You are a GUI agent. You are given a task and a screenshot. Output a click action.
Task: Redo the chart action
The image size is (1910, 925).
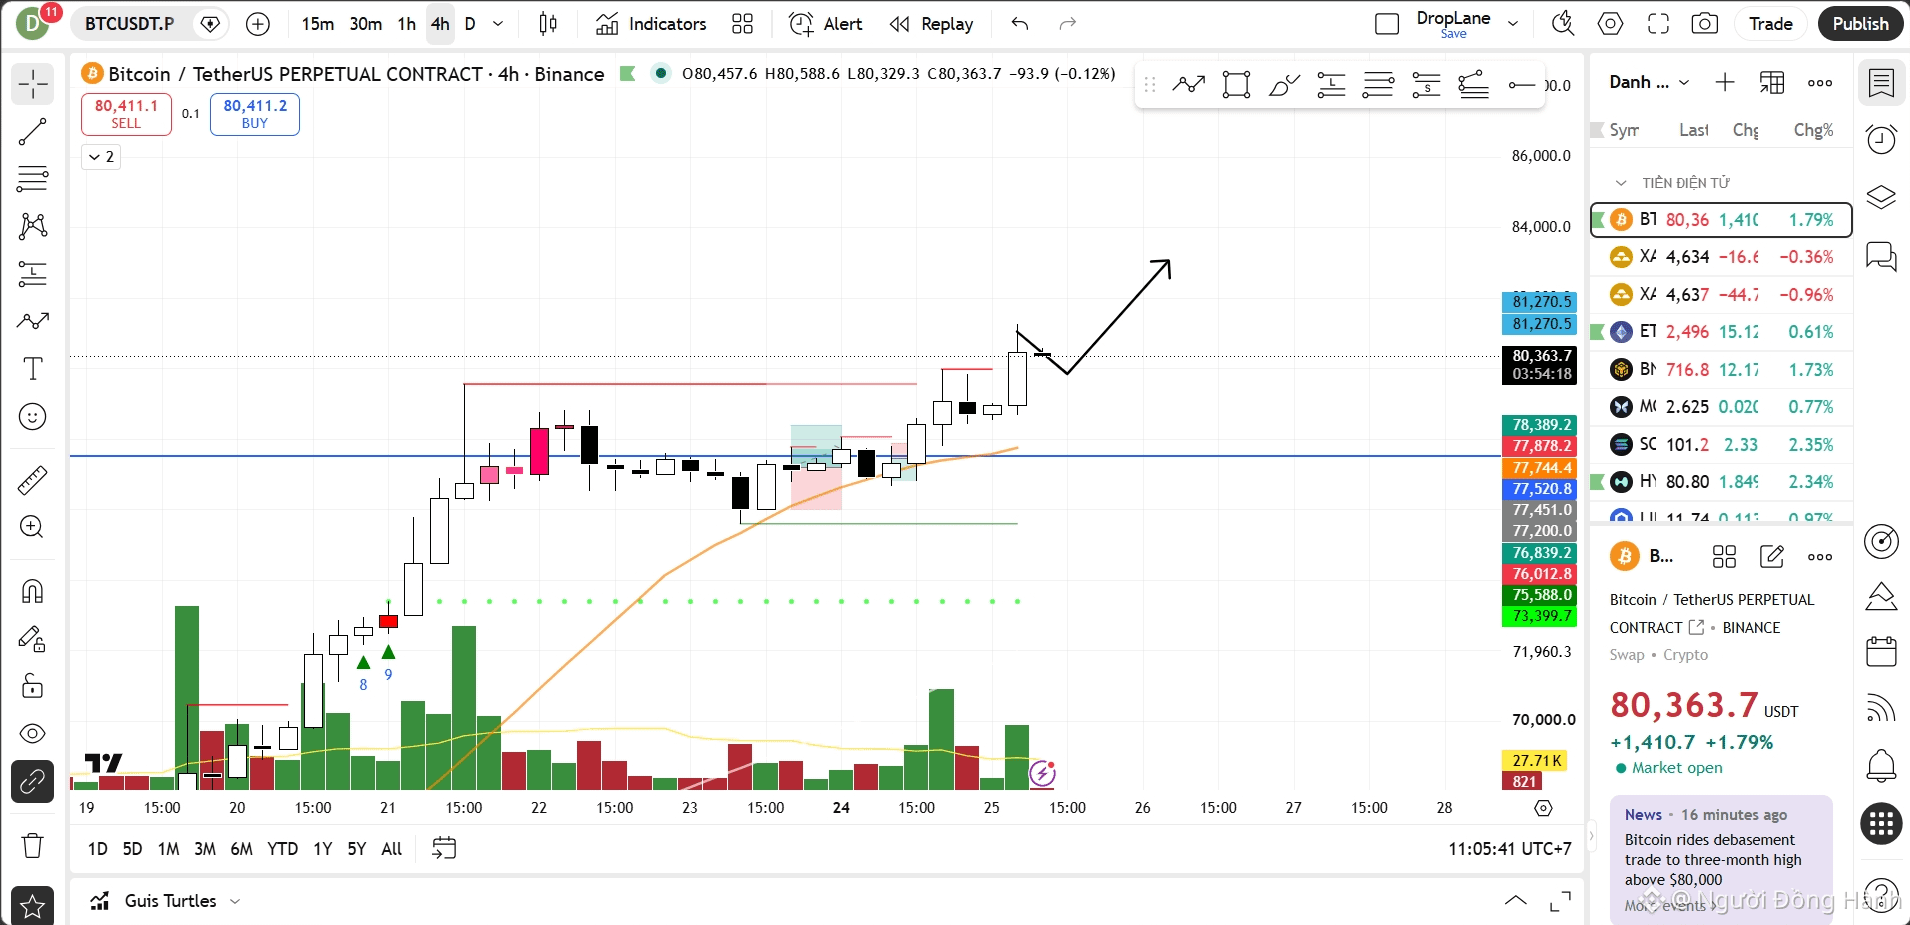(x=1068, y=24)
